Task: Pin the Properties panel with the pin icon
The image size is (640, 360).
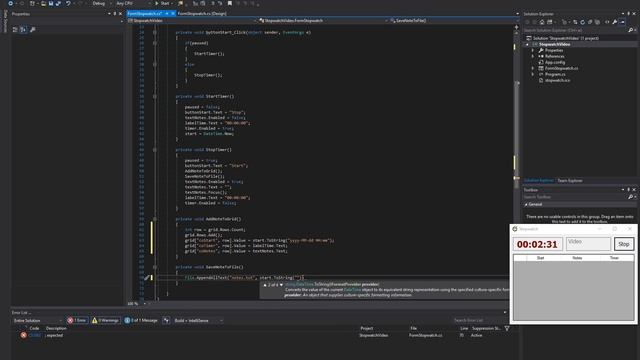Action: pyautogui.click(x=115, y=13)
